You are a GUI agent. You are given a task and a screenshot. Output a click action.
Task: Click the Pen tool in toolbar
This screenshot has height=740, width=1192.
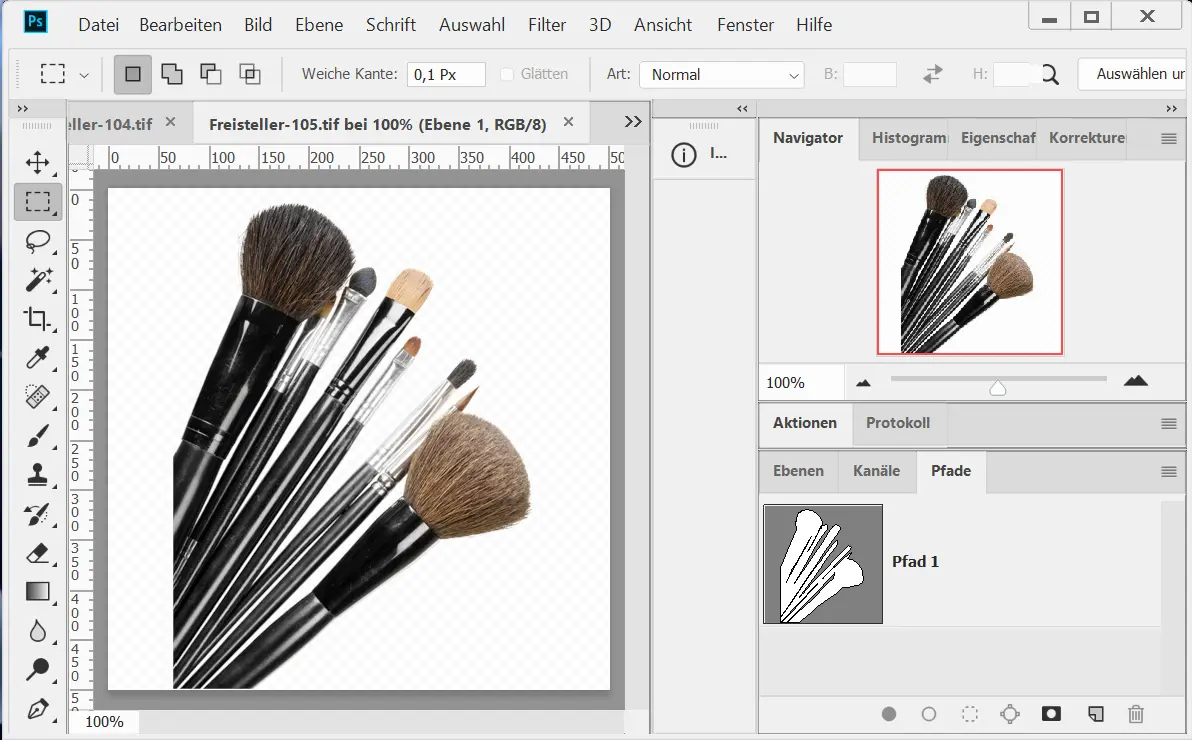click(38, 709)
